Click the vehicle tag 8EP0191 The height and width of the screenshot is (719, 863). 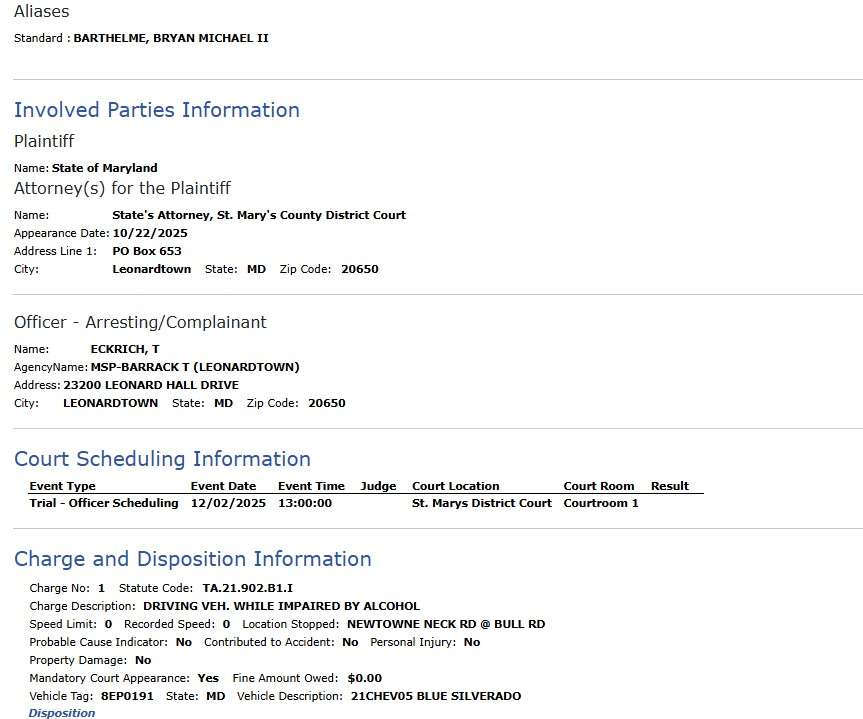point(127,696)
